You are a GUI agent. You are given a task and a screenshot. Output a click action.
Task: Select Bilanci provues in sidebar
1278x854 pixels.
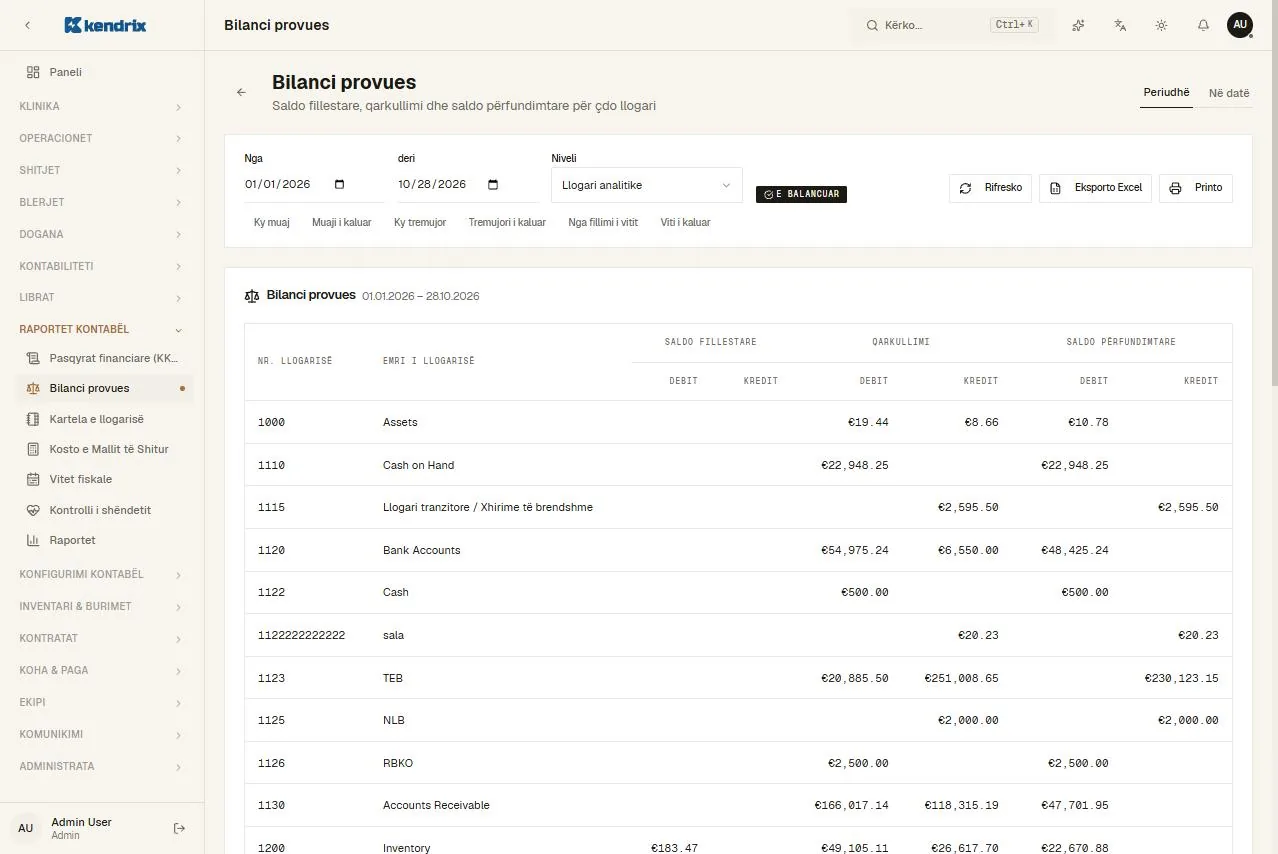[x=102, y=388]
